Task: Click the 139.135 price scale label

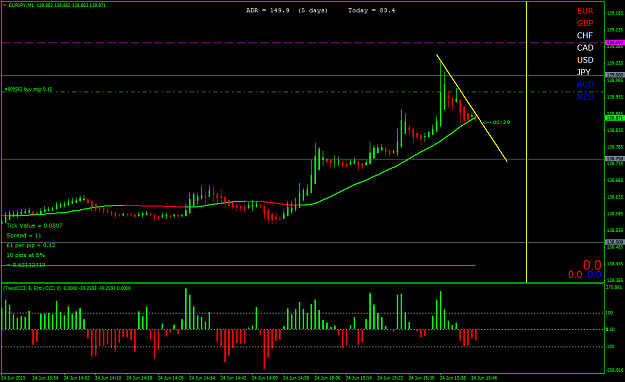Action: 614,30
